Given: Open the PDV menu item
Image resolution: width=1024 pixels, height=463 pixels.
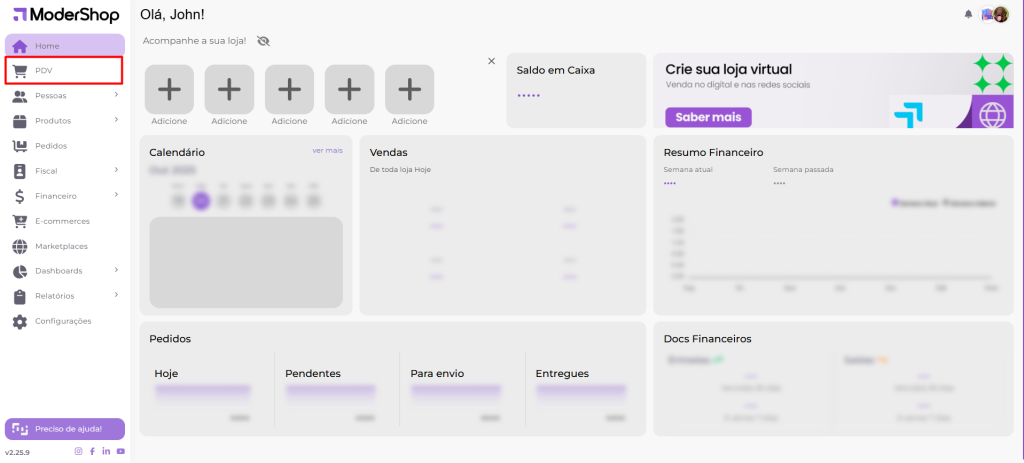Looking at the screenshot, I should point(64,70).
